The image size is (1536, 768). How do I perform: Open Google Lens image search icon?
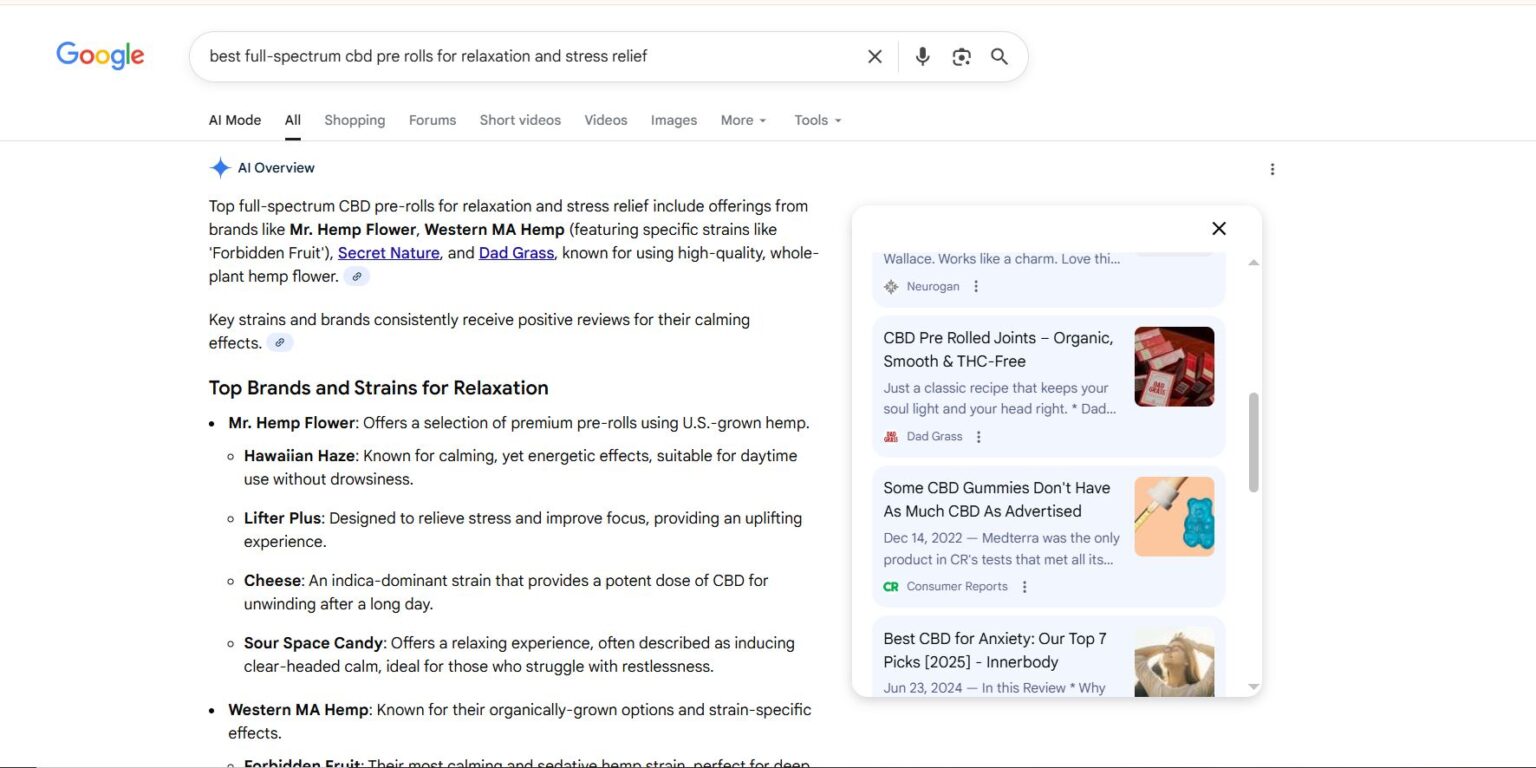coord(961,57)
